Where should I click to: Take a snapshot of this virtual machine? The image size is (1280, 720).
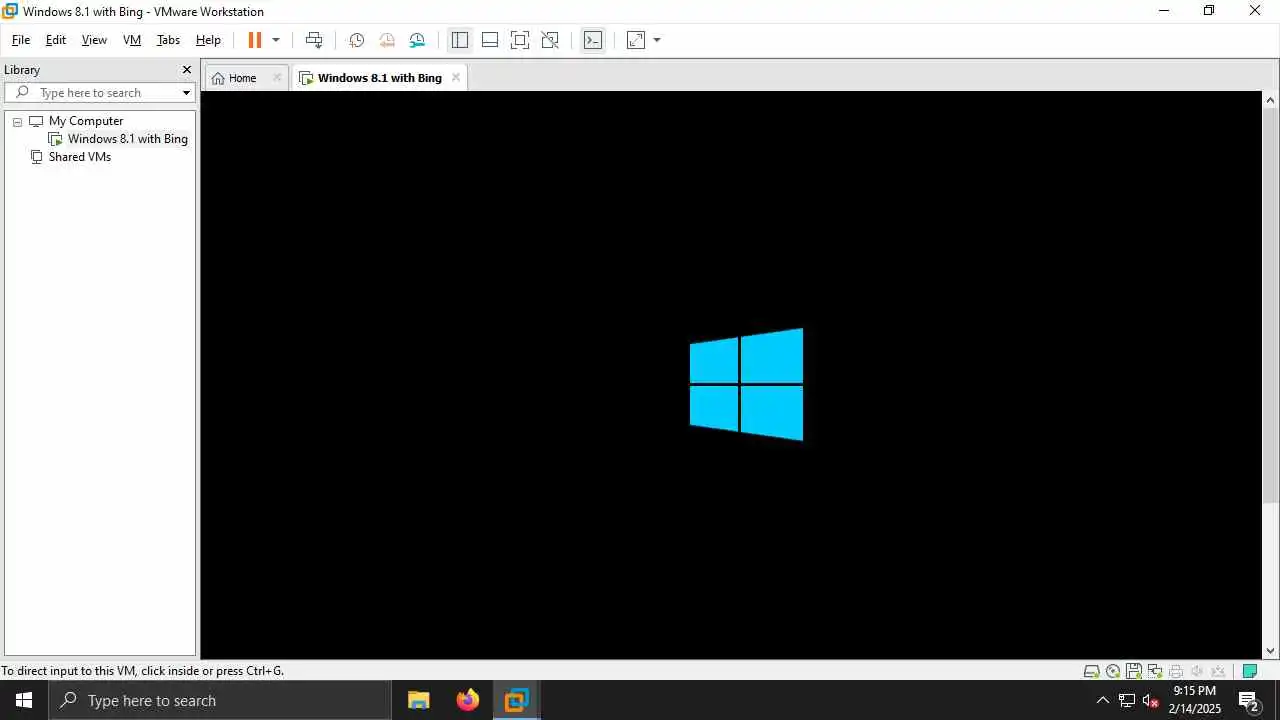click(356, 40)
